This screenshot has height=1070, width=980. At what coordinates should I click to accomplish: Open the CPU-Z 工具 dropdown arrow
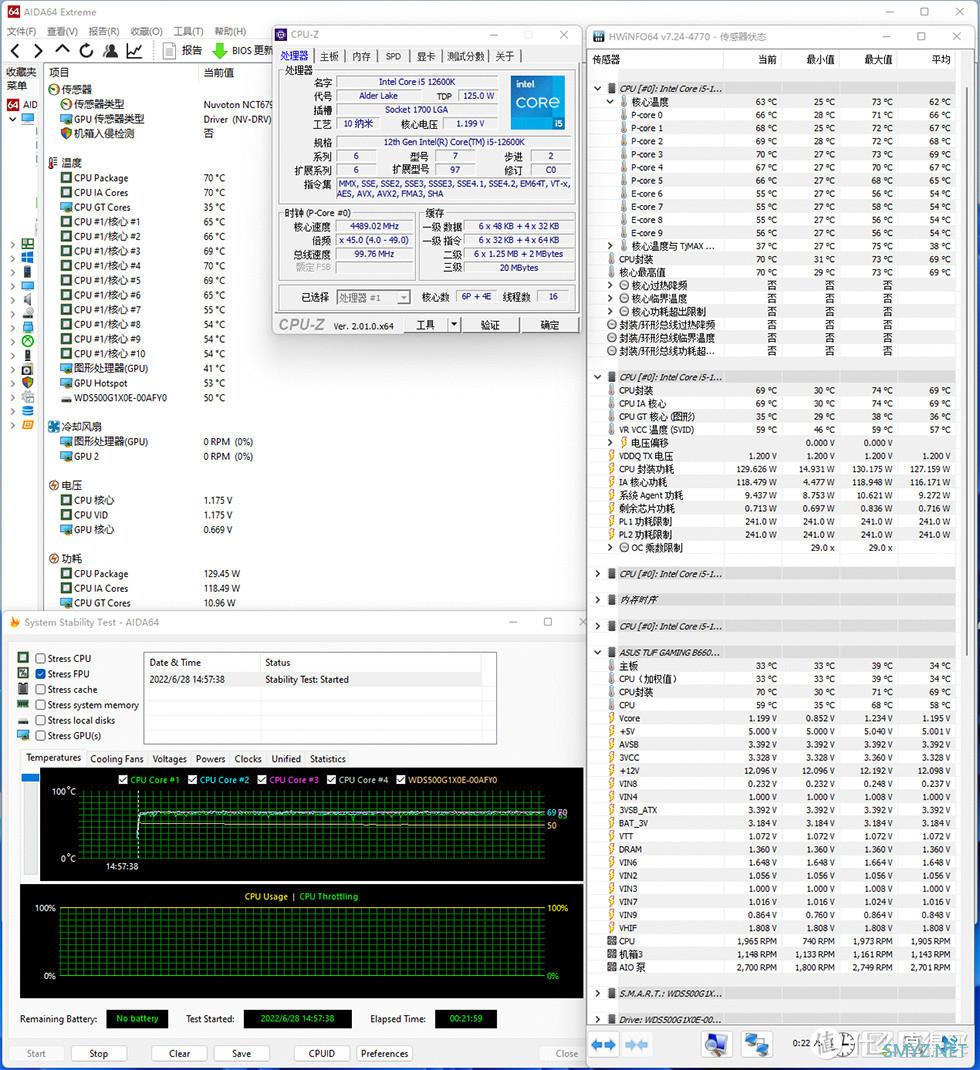(454, 325)
